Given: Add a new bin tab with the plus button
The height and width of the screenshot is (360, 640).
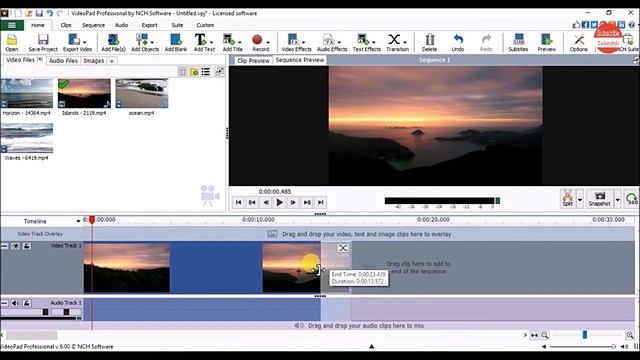Looking at the screenshot, I should [111, 61].
